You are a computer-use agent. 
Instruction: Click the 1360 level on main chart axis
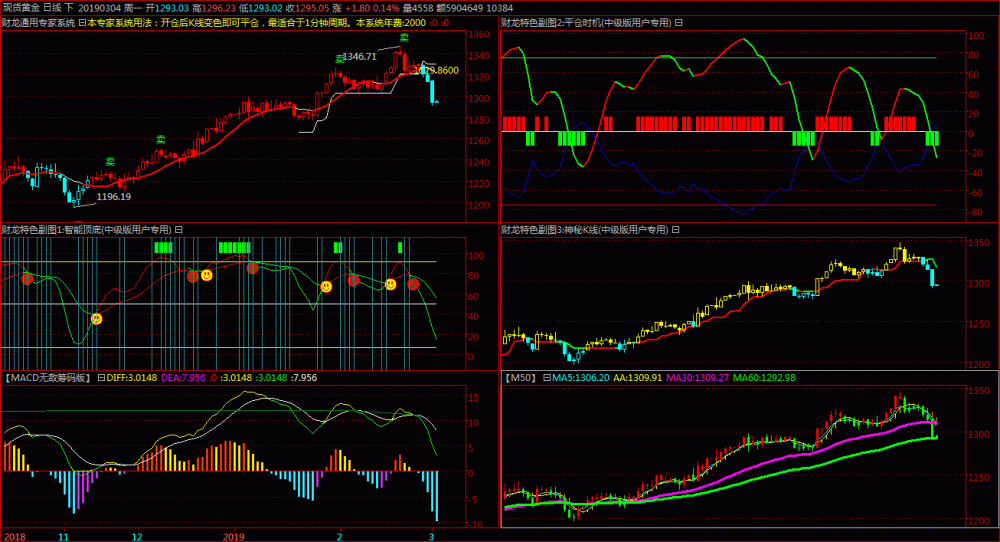[x=479, y=35]
